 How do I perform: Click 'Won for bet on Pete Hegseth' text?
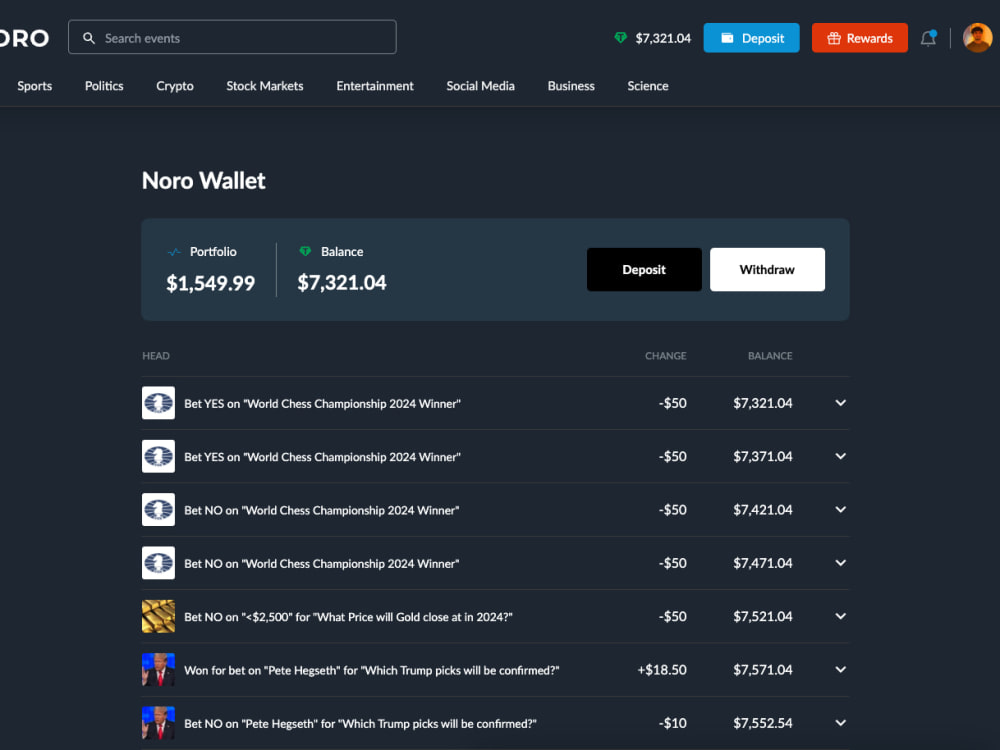click(x=372, y=670)
